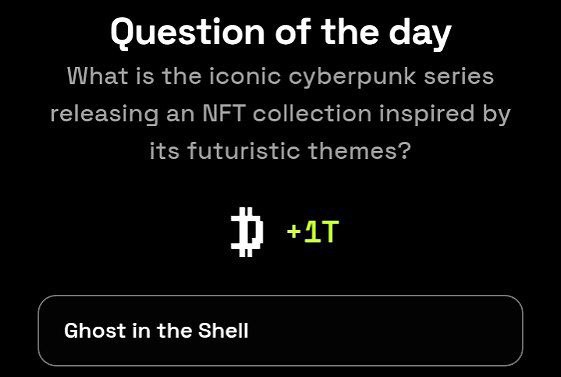Click the word 'series' in the question
The width and height of the screenshot is (561, 377).
click(x=459, y=77)
